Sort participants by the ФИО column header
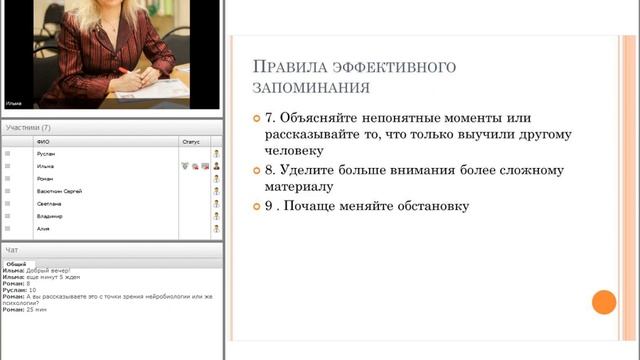Image resolution: width=640 pixels, height=360 pixels. (x=105, y=142)
